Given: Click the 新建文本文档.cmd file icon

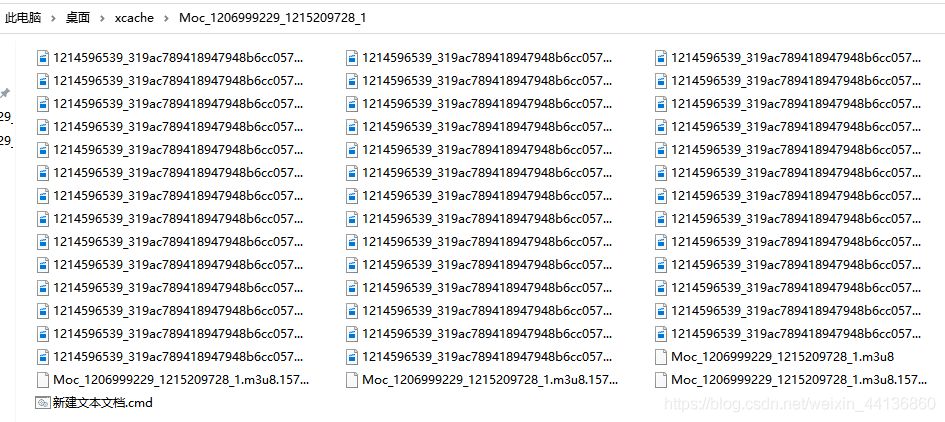Looking at the screenshot, I should point(42,403).
